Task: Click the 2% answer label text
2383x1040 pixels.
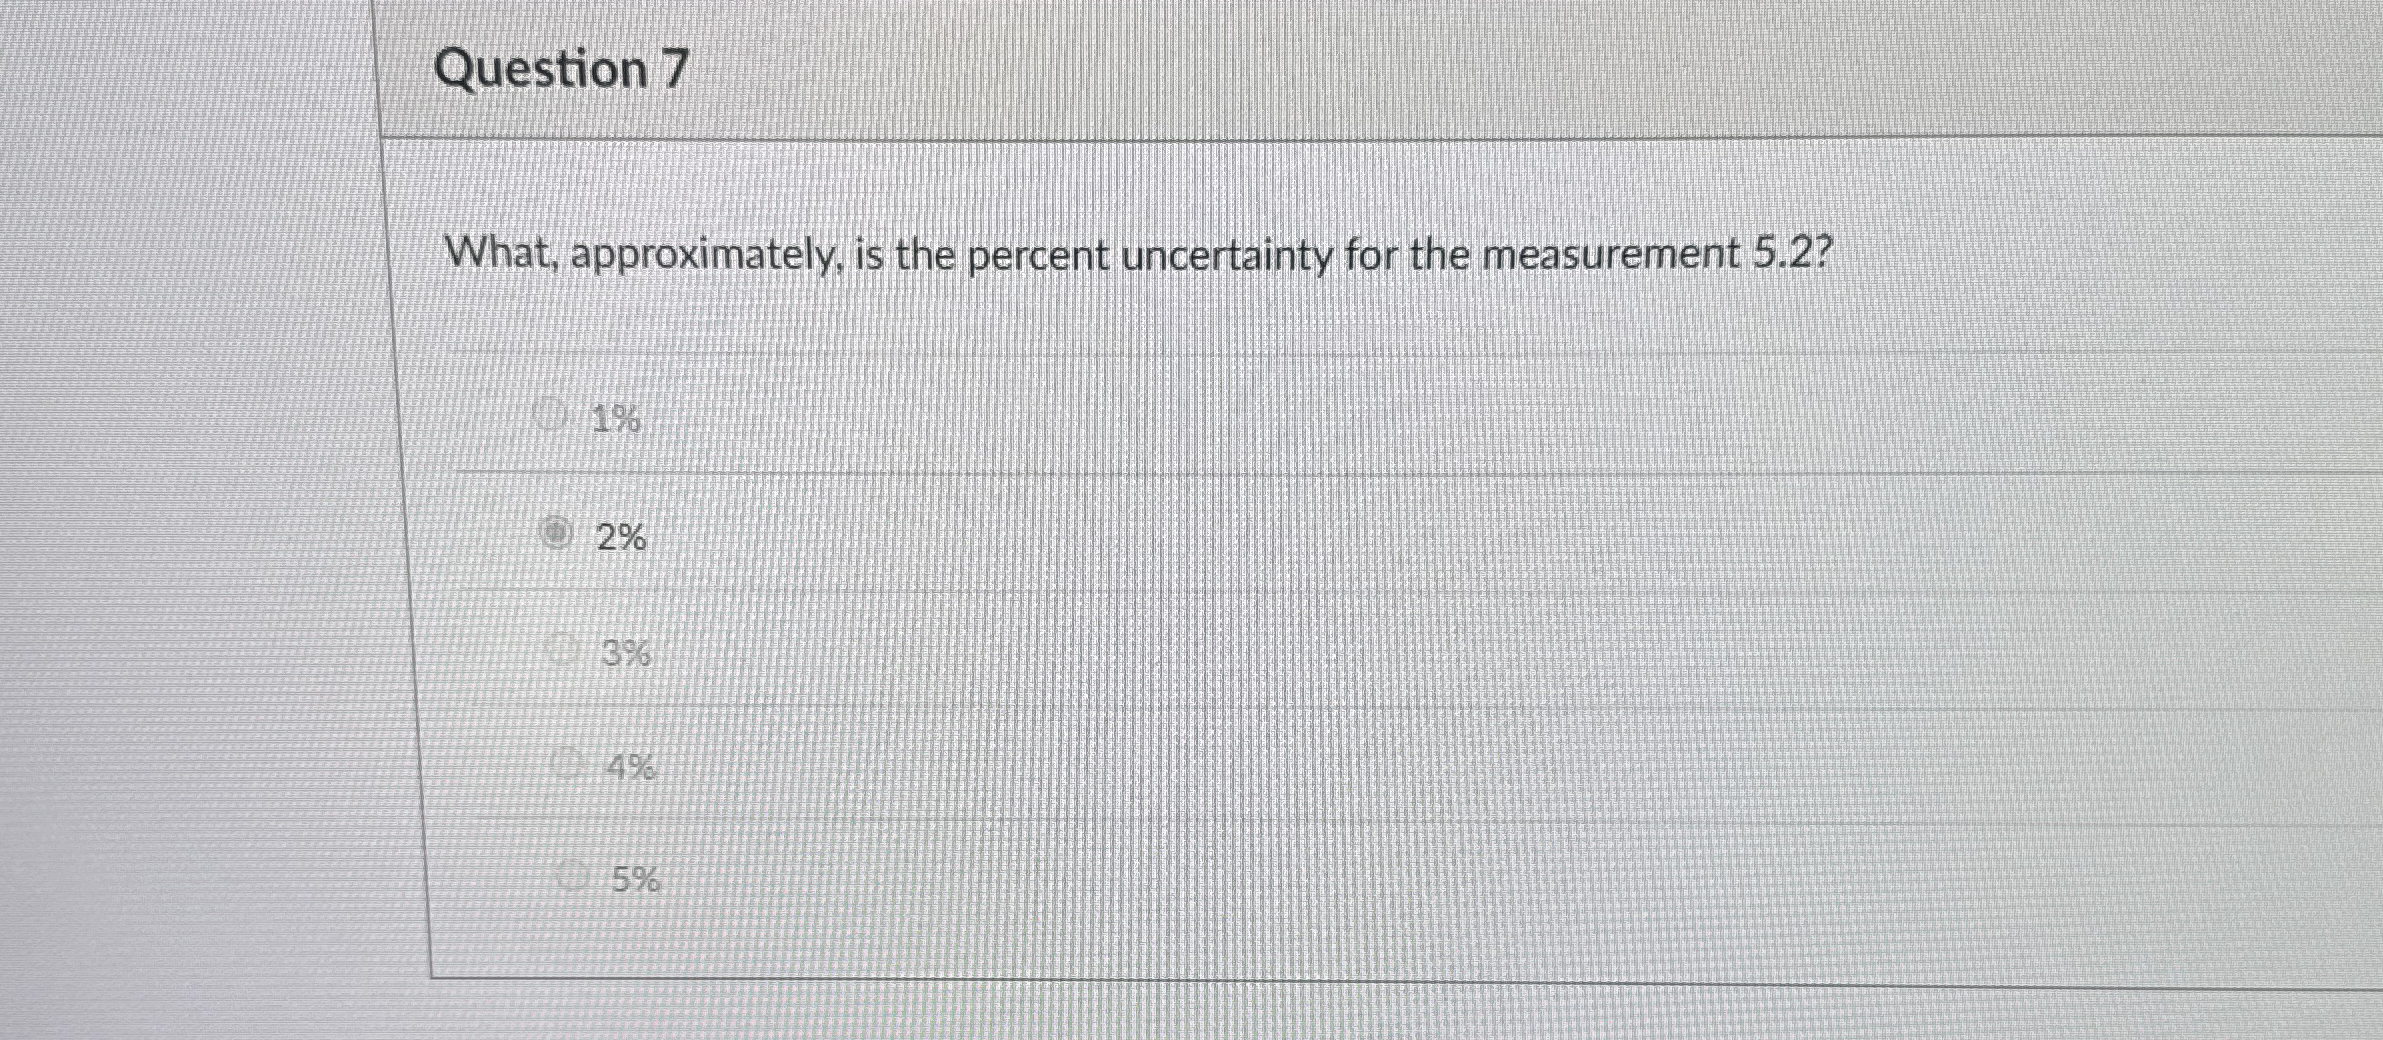Action: (621, 537)
